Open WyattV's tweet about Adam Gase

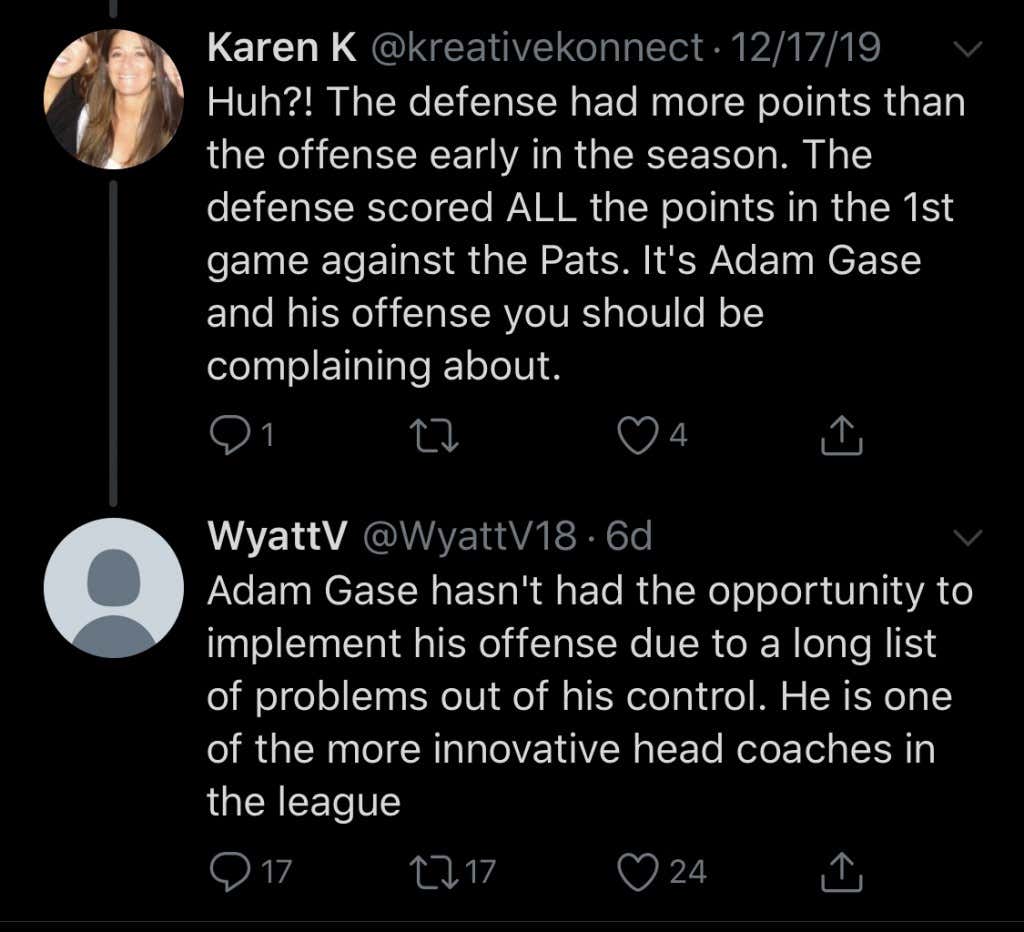580,695
